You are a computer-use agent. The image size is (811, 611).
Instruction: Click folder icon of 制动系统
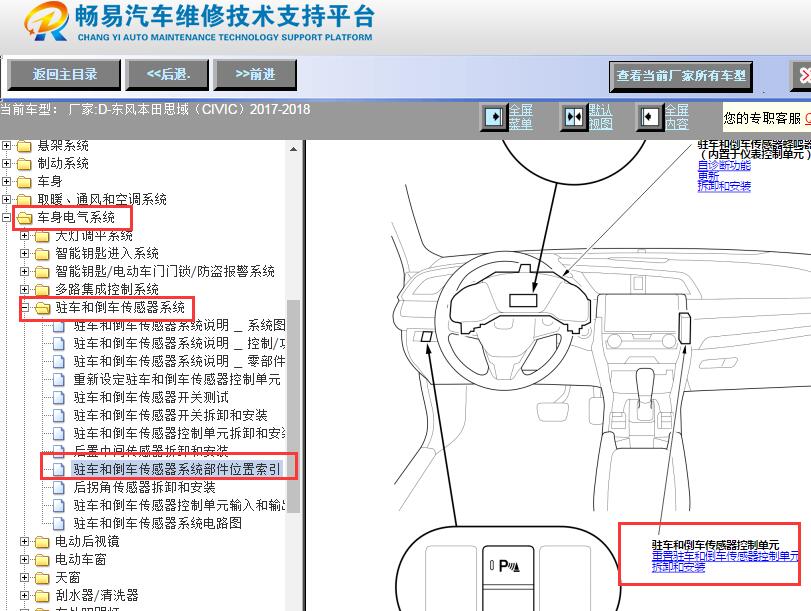click(x=24, y=164)
